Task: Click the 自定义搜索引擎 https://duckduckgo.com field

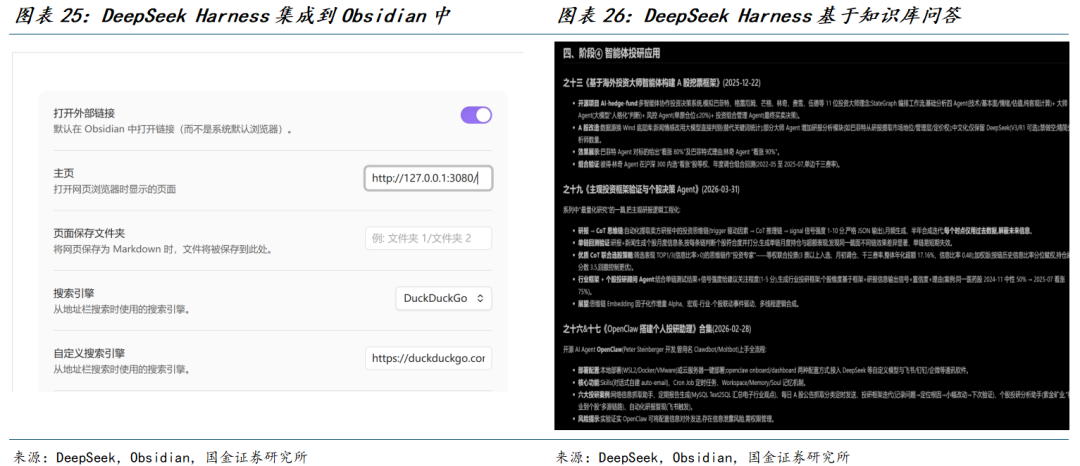Action: (428, 358)
